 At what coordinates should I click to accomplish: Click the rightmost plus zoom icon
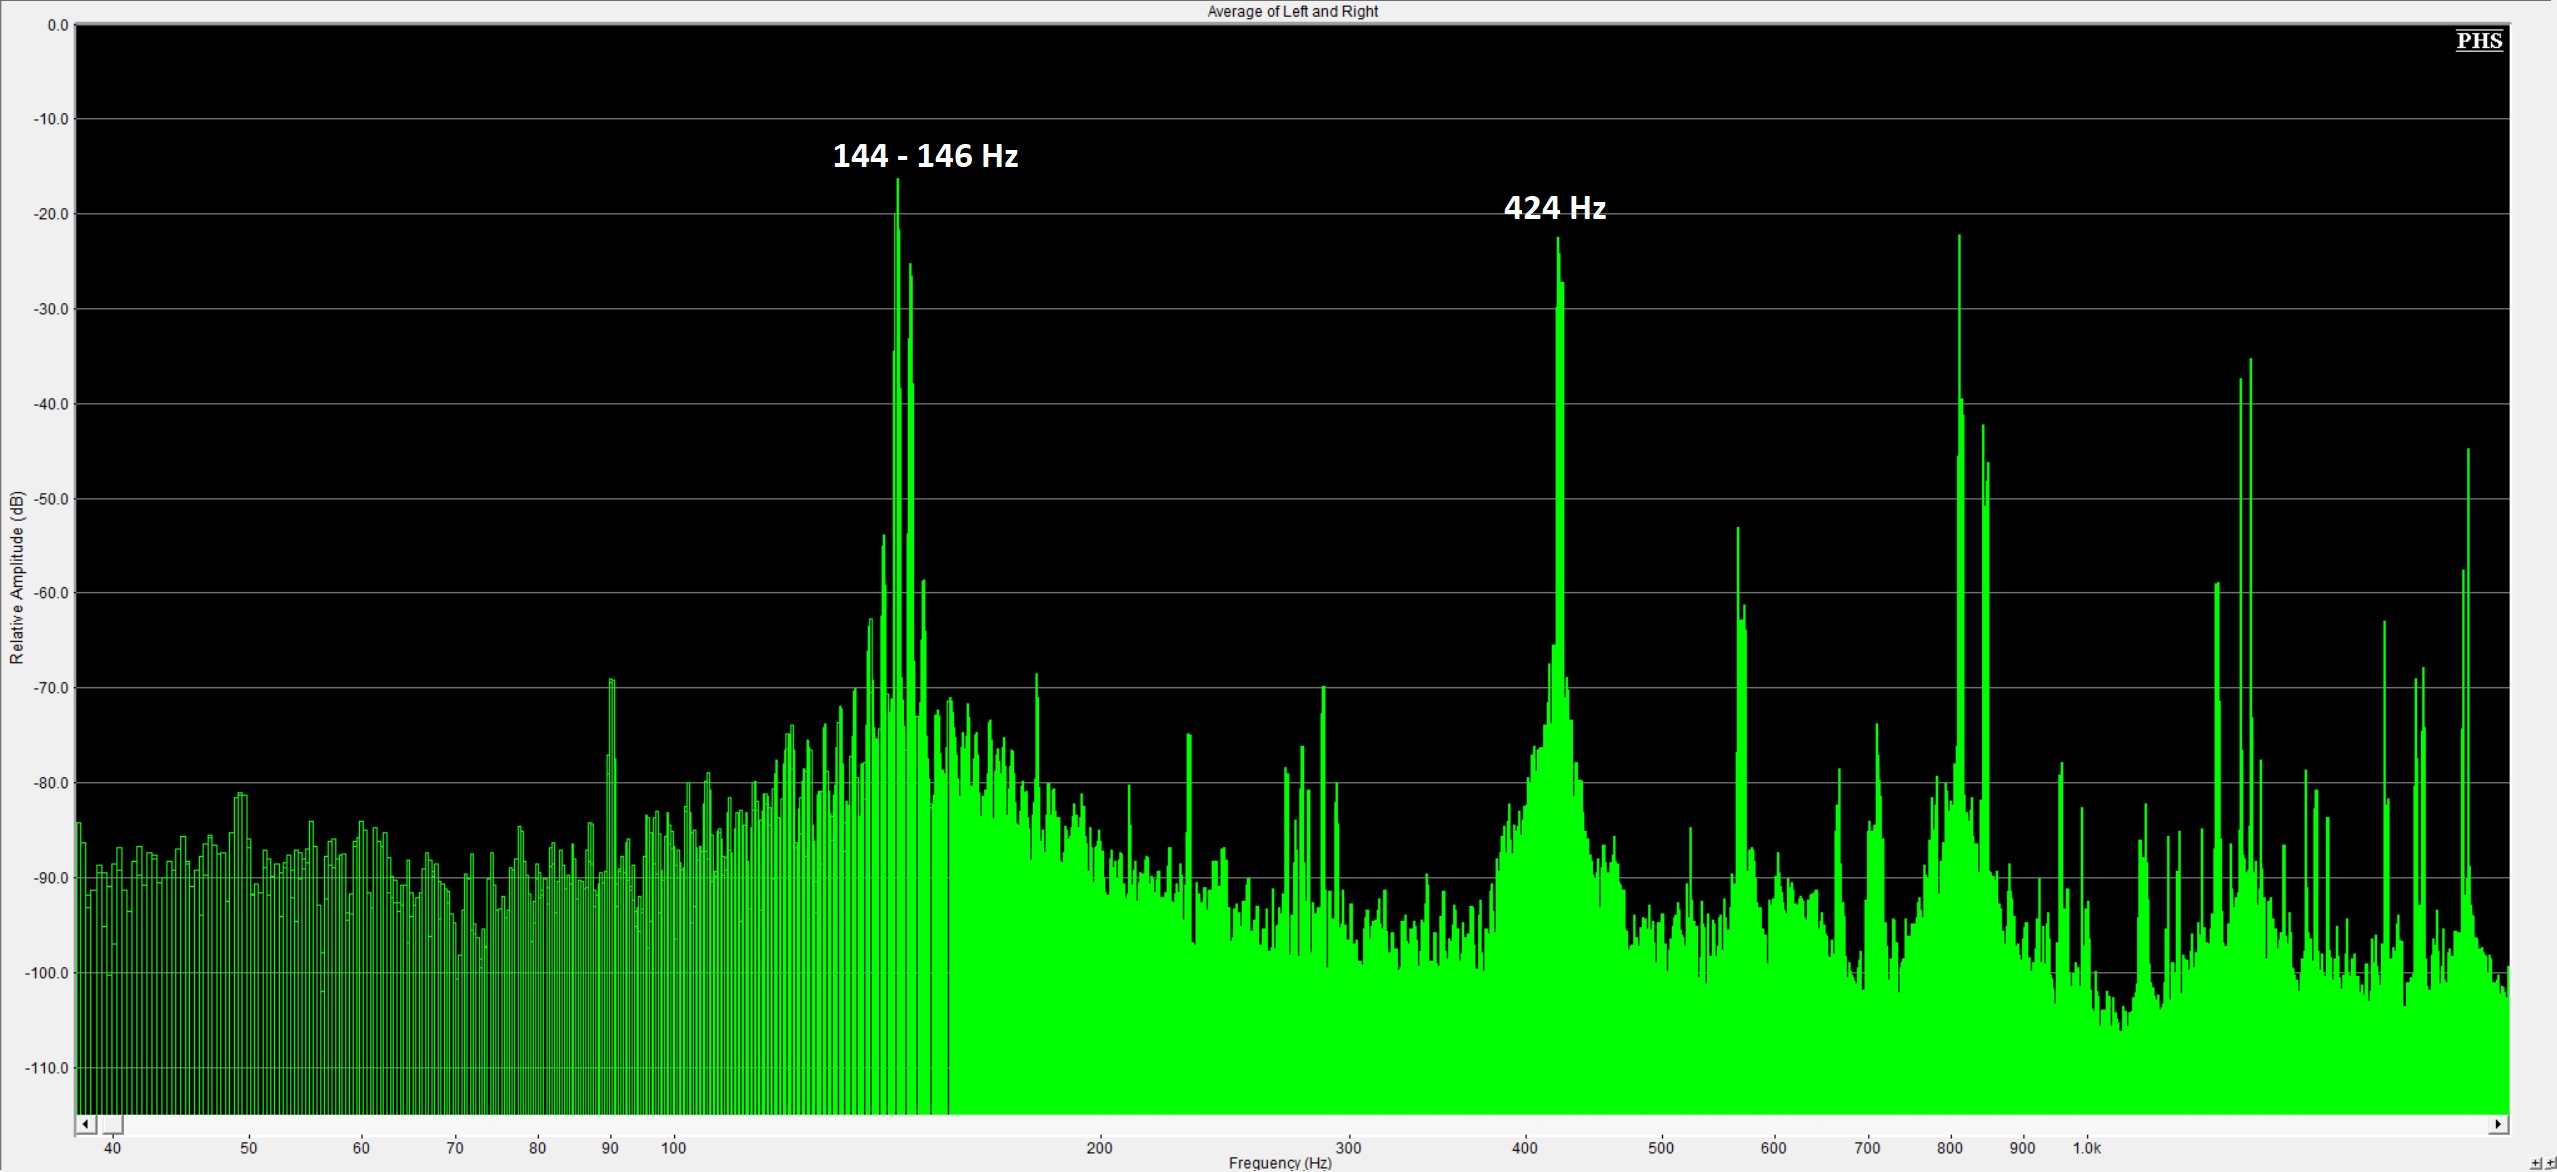2551,1163
